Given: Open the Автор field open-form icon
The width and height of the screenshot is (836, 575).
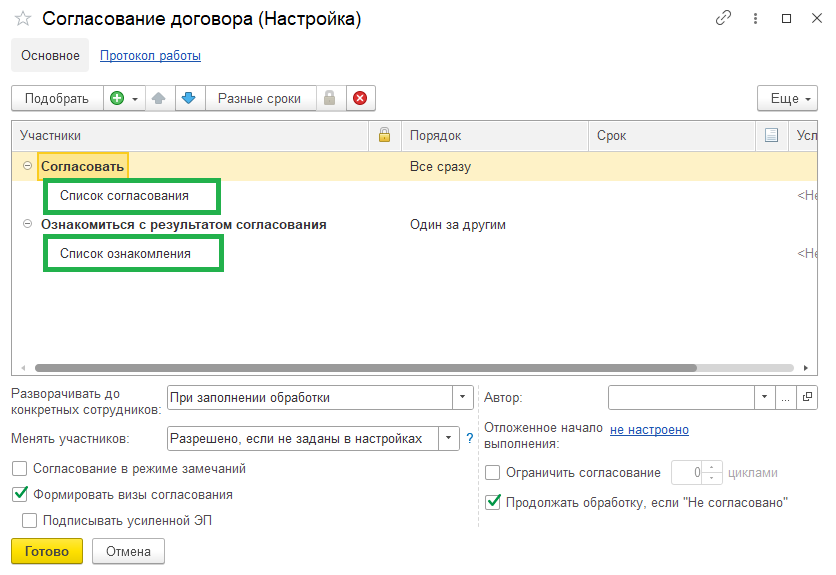Looking at the screenshot, I should click(x=807, y=397).
